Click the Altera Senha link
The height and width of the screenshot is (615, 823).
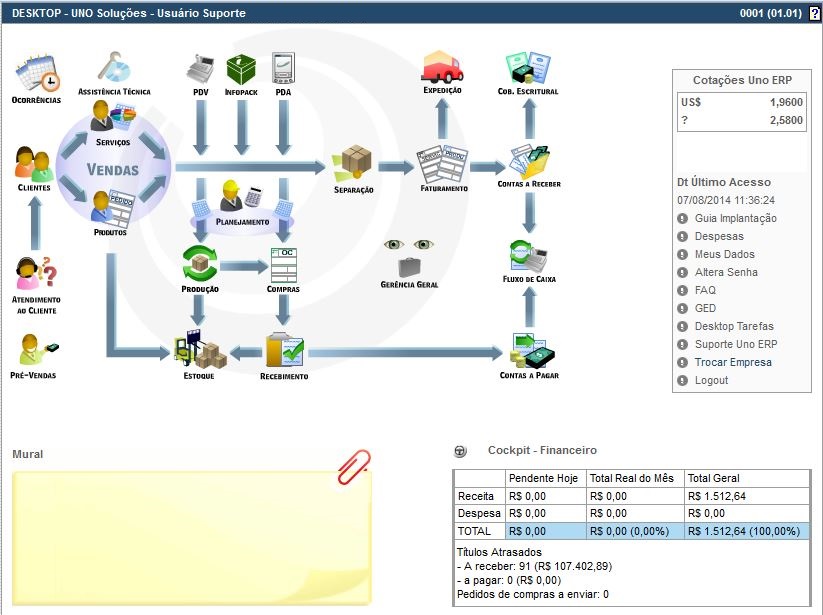pos(726,272)
